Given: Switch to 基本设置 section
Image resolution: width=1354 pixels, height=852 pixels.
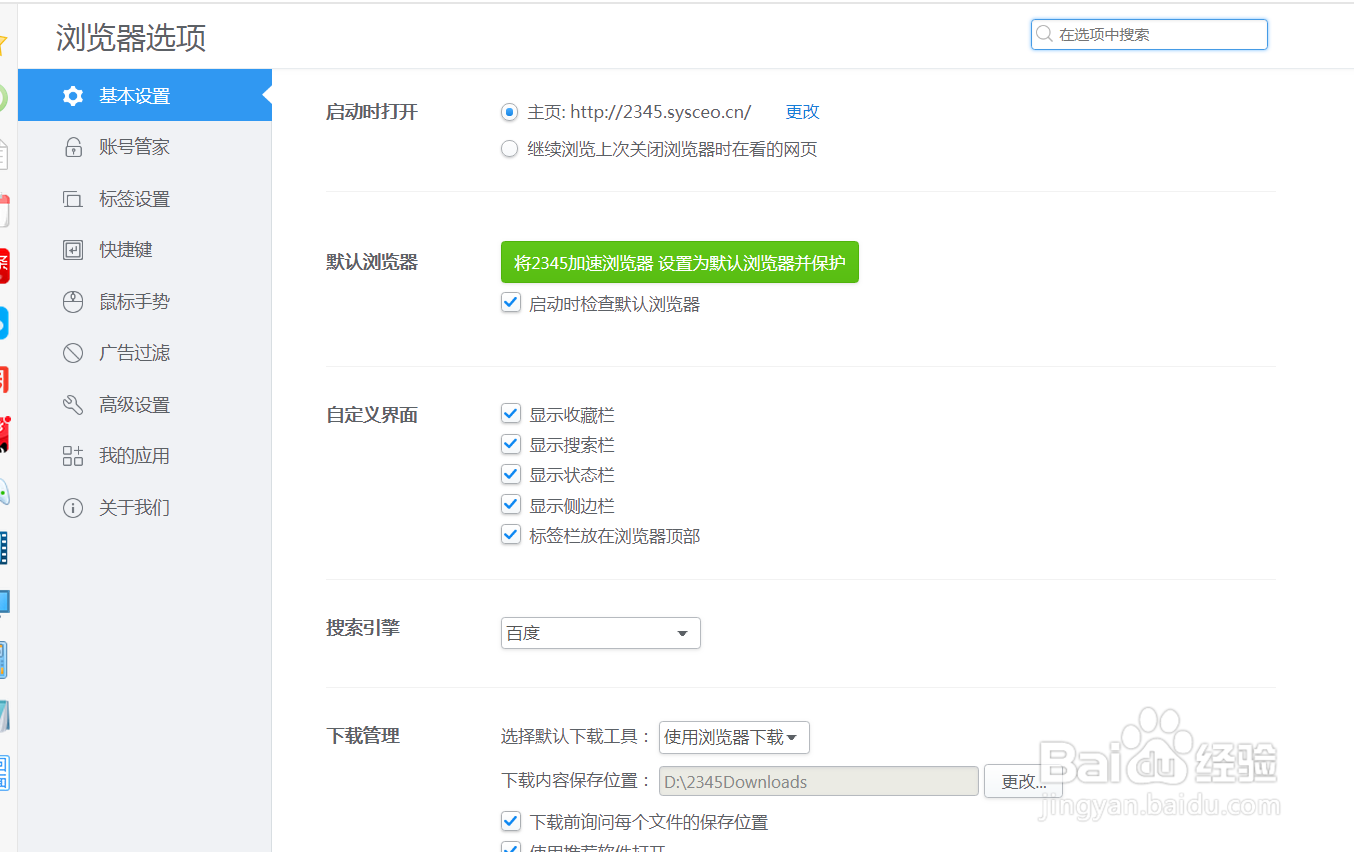Looking at the screenshot, I should (x=144, y=95).
